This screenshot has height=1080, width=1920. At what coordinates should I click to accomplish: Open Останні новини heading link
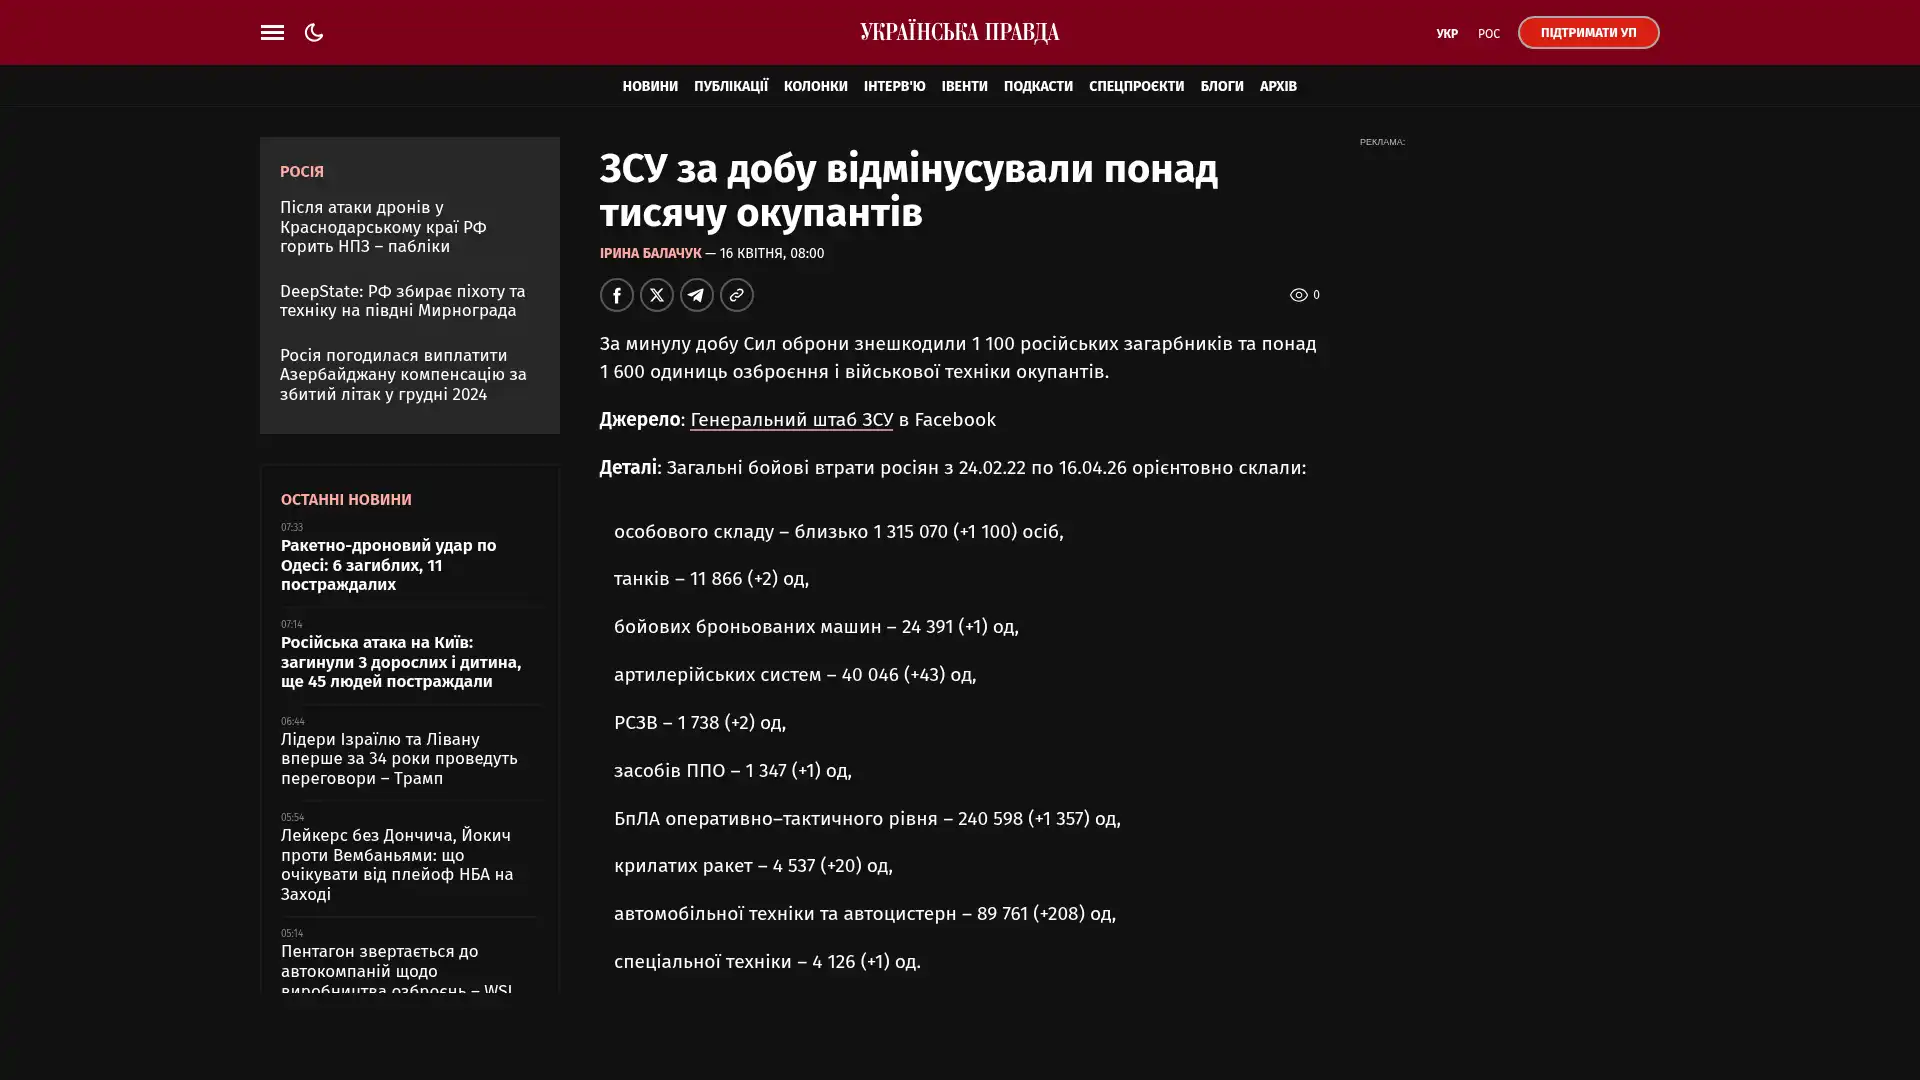pos(345,499)
